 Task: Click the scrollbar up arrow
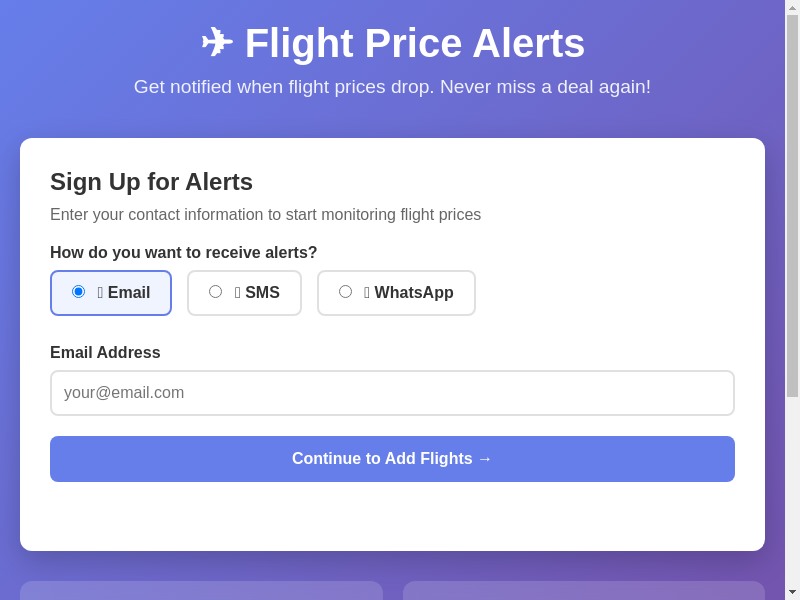click(792, 7)
